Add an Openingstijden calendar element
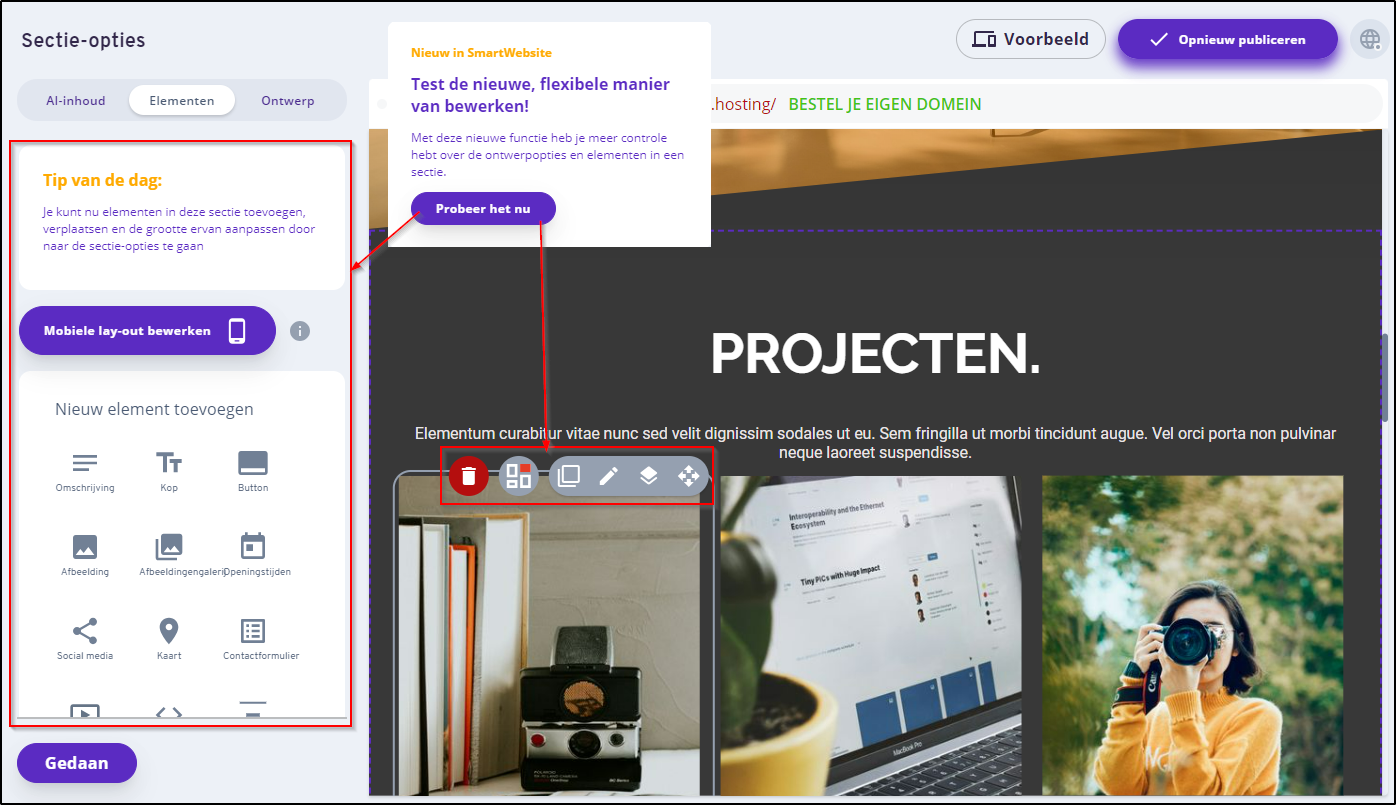This screenshot has height=805, width=1396. [x=253, y=555]
